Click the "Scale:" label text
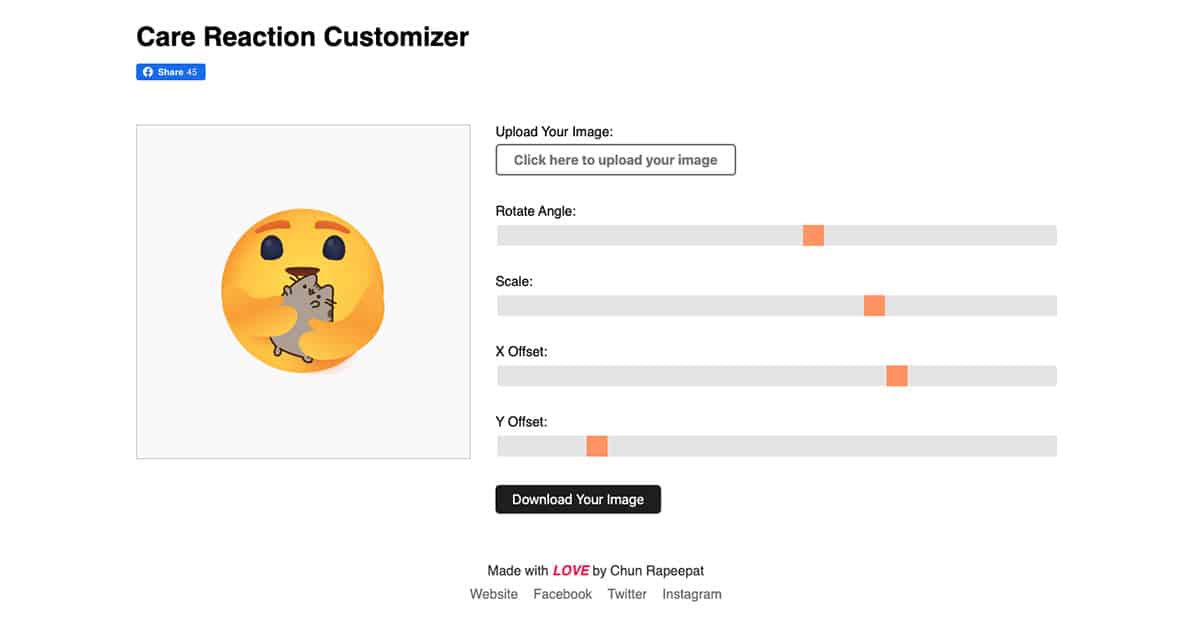1200x628 pixels. point(514,282)
